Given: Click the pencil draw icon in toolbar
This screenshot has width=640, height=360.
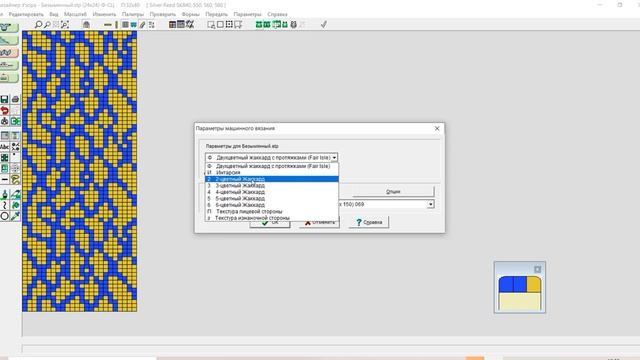Looking at the screenshot, I should [x=142, y=24].
